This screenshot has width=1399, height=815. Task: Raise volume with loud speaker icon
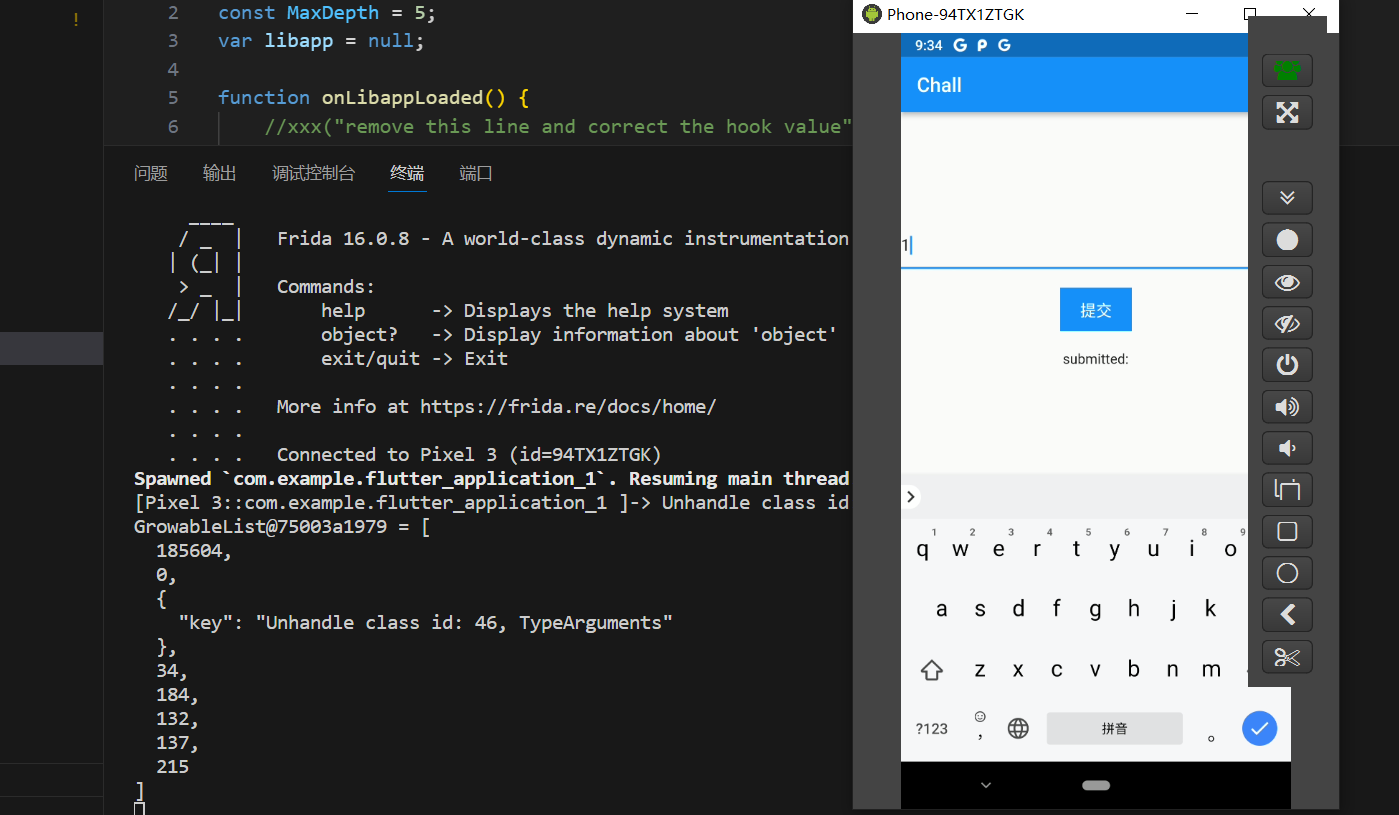pos(1287,407)
